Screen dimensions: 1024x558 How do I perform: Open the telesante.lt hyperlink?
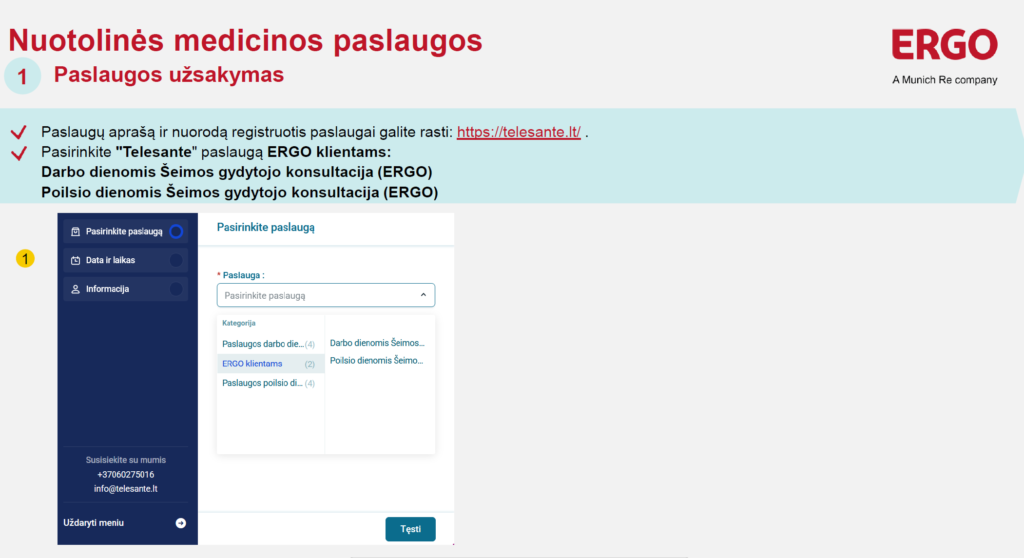518,133
